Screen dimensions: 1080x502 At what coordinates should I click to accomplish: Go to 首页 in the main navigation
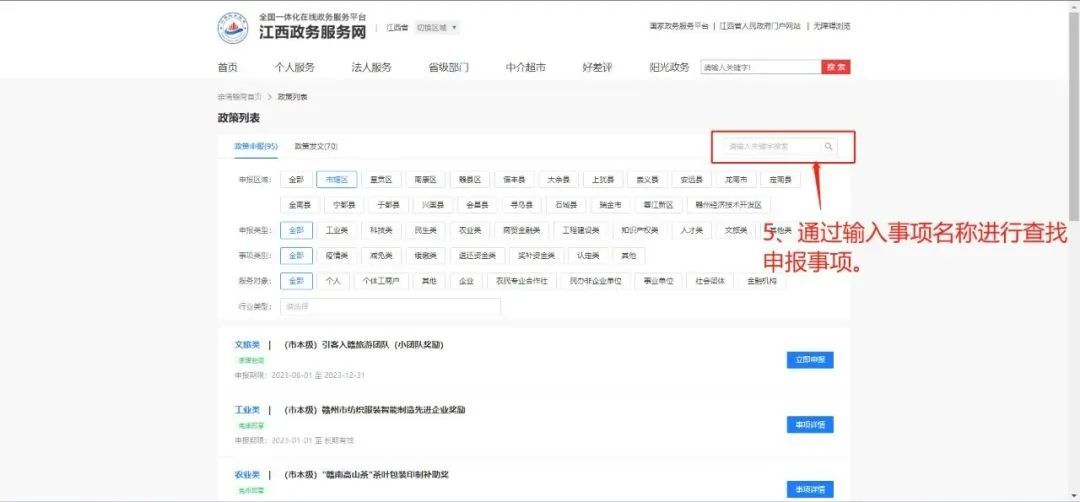coord(228,67)
